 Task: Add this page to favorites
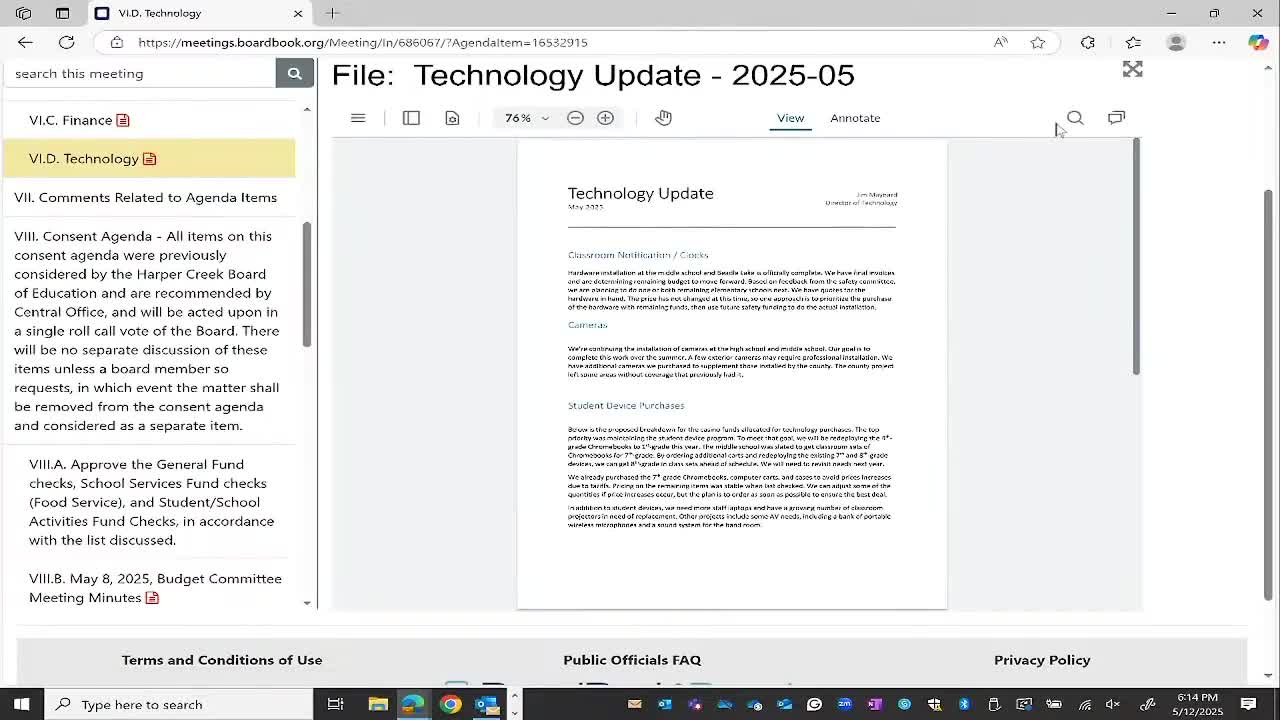1038,42
